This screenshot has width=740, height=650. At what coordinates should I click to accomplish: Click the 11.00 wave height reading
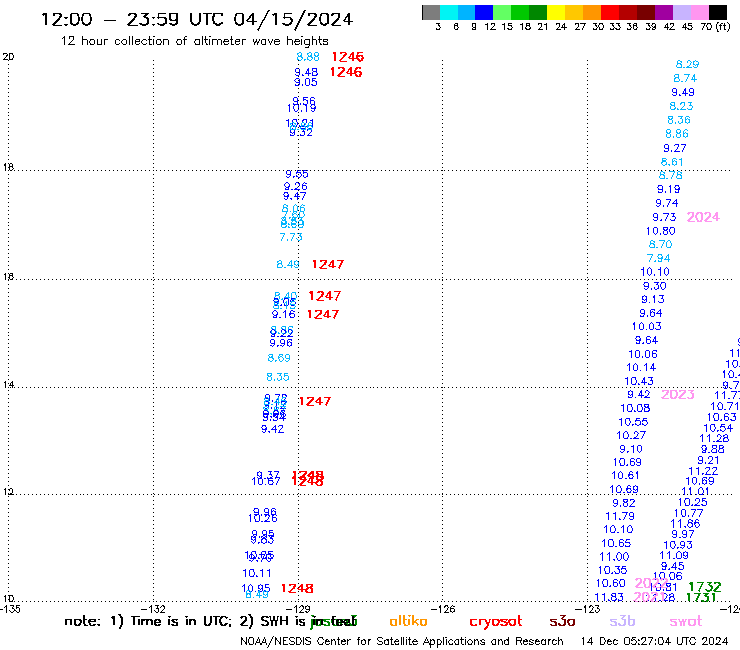(614, 557)
